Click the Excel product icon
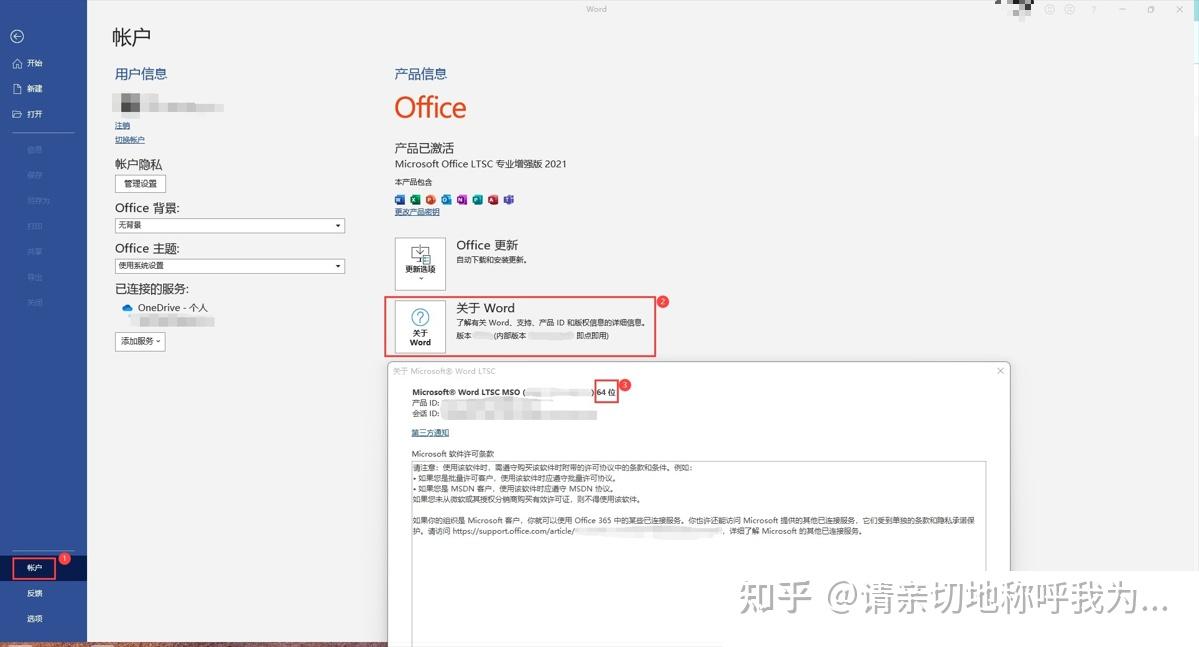 coord(415,200)
